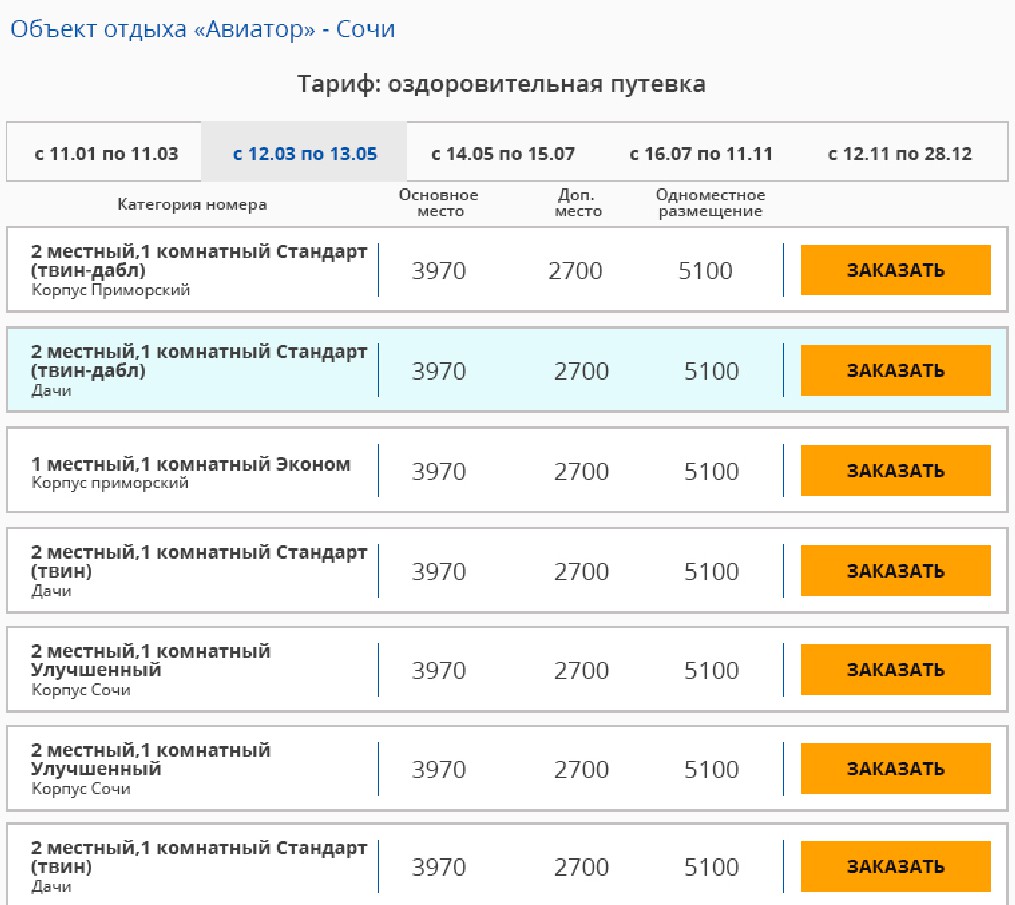Click the Тариф: оздоровительная путевка heading
The image size is (1015, 905).
(501, 84)
